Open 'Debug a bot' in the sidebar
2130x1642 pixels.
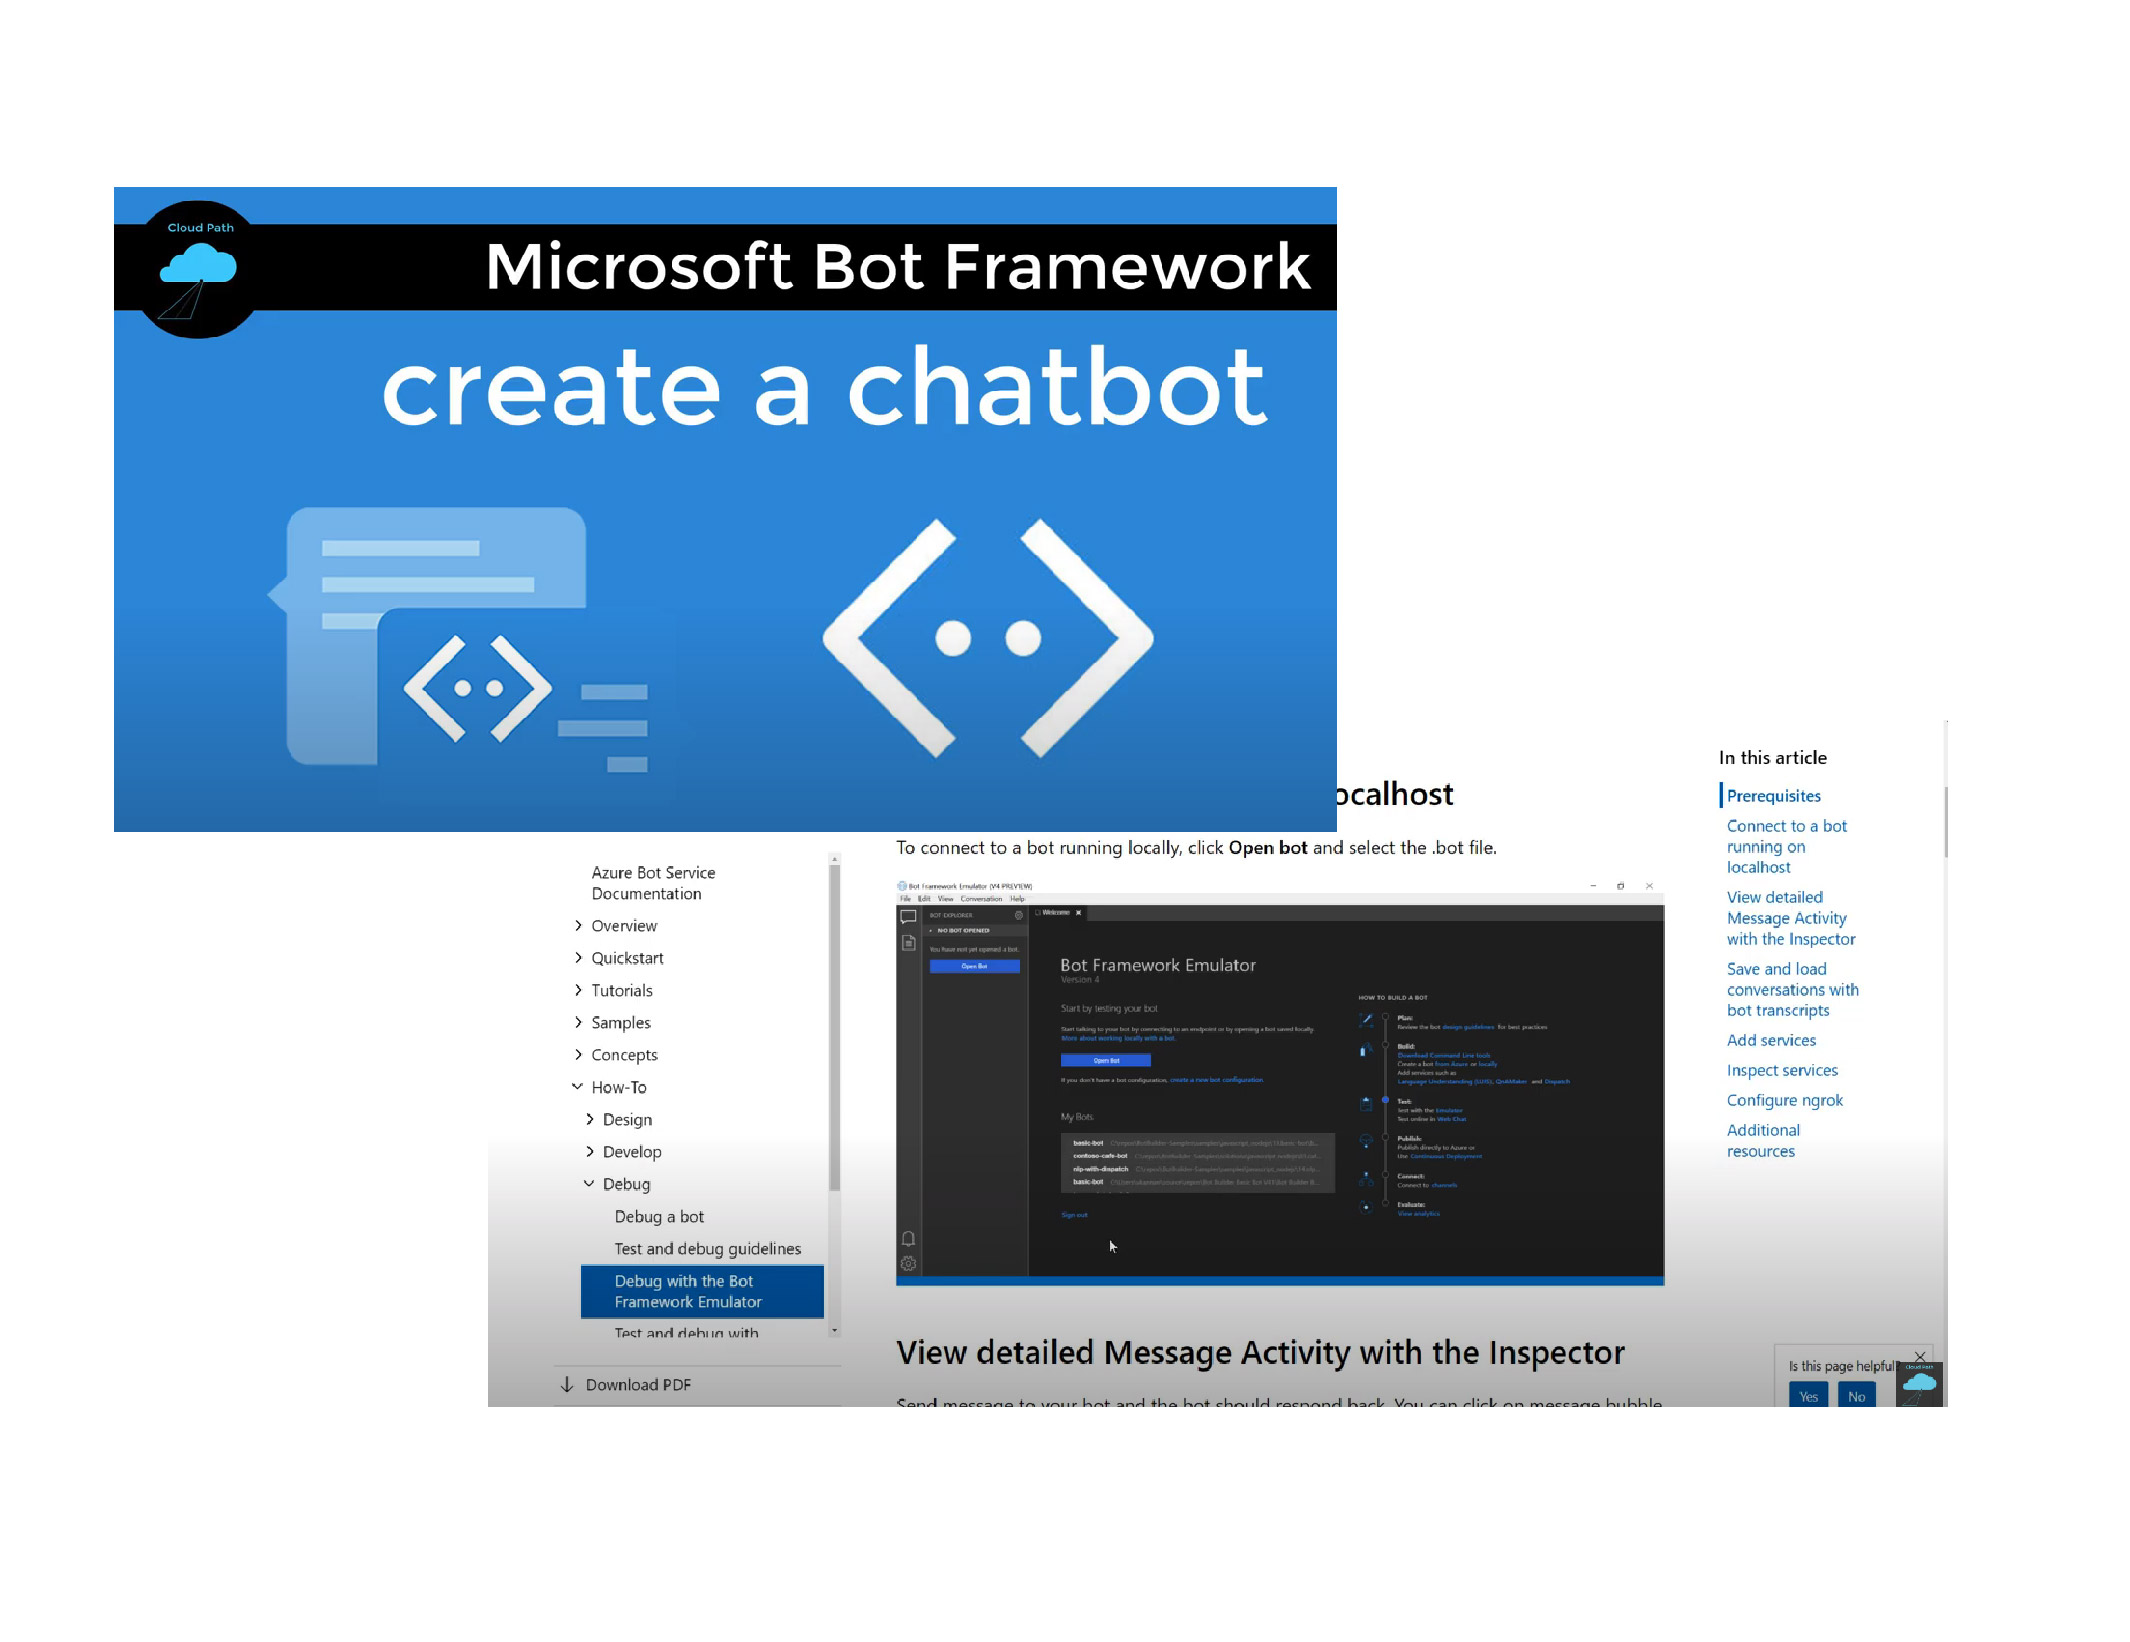659,1217
